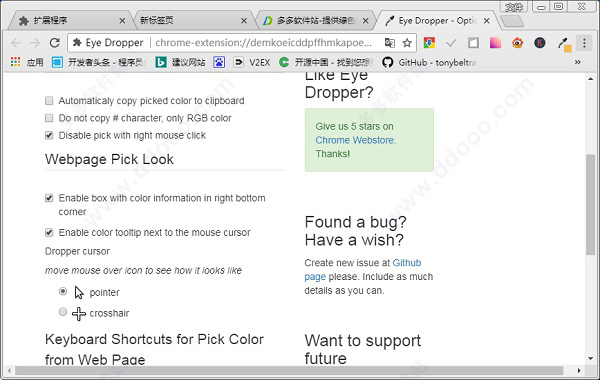Click the gray square extension icon

pos(473,42)
